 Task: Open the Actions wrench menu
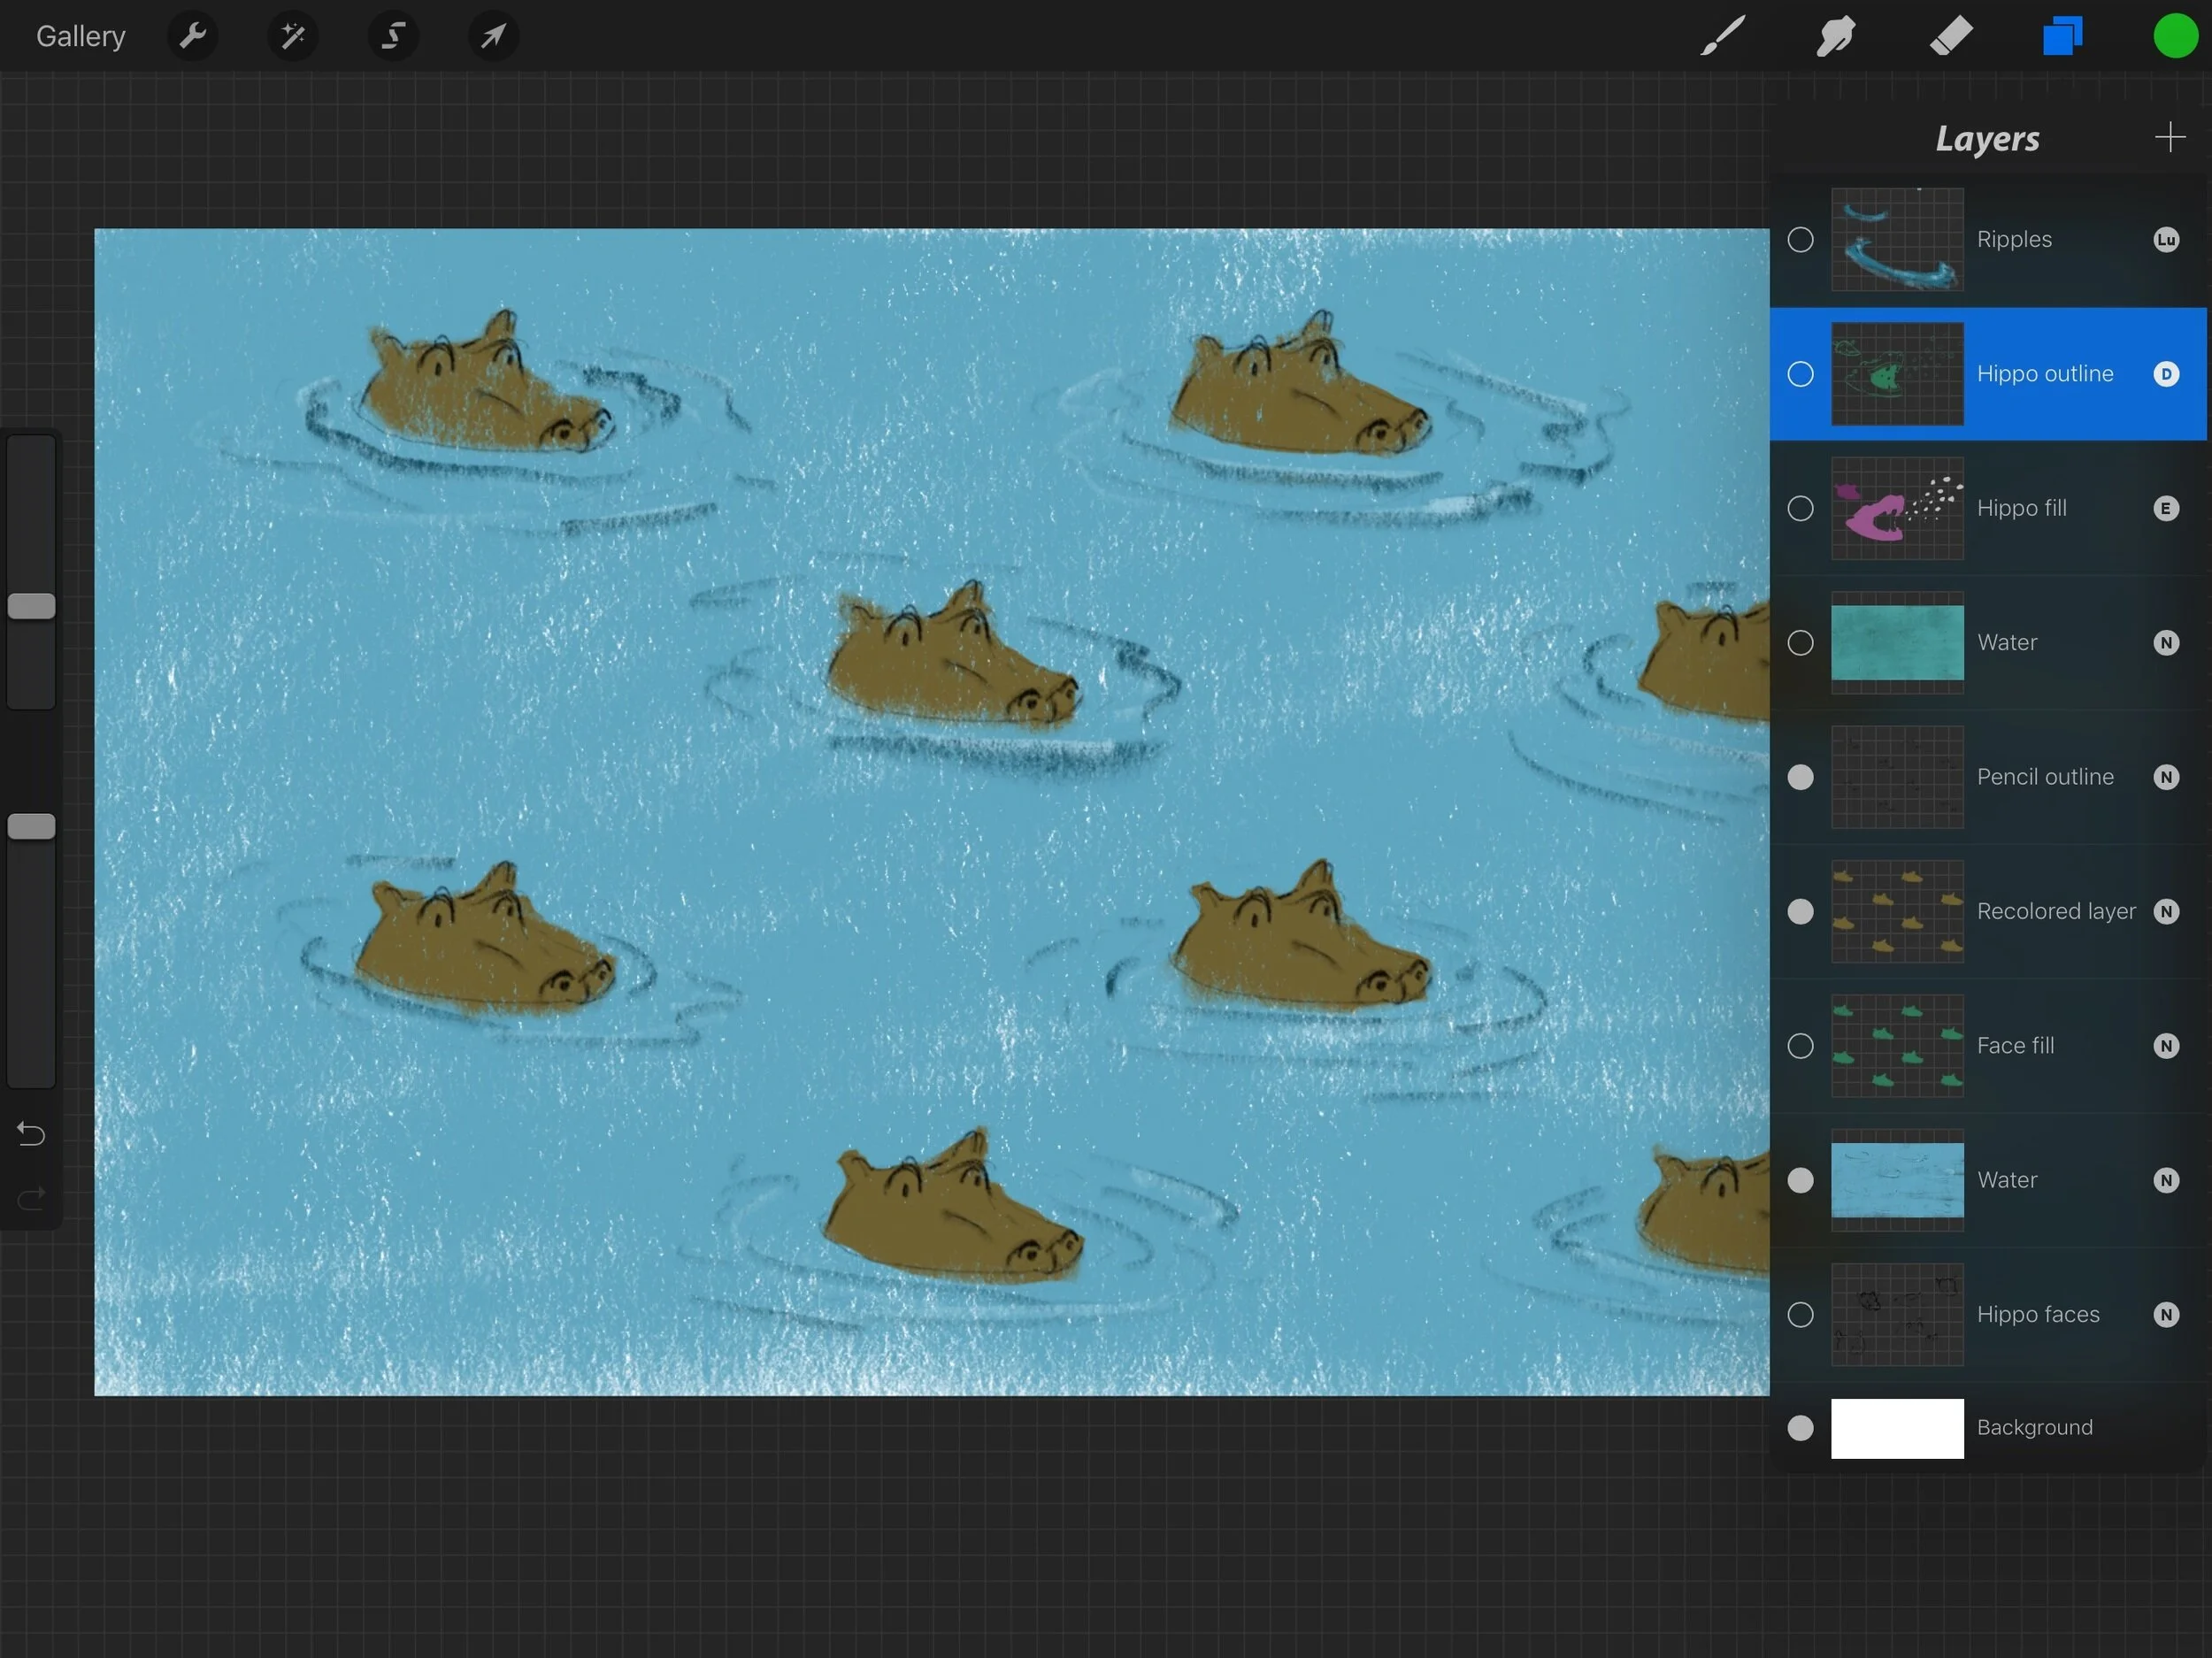(x=192, y=37)
